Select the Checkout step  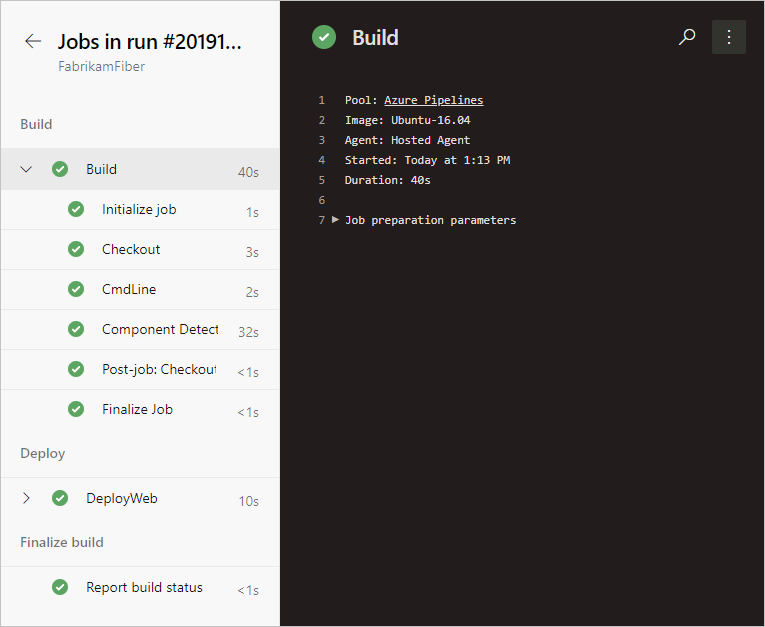tap(131, 250)
